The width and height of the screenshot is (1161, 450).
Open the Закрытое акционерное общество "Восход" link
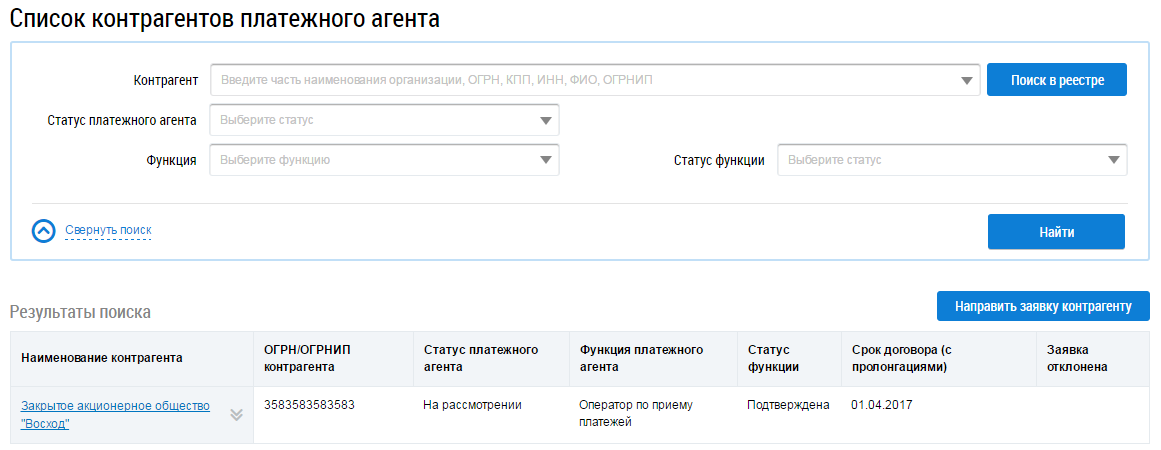tap(115, 414)
